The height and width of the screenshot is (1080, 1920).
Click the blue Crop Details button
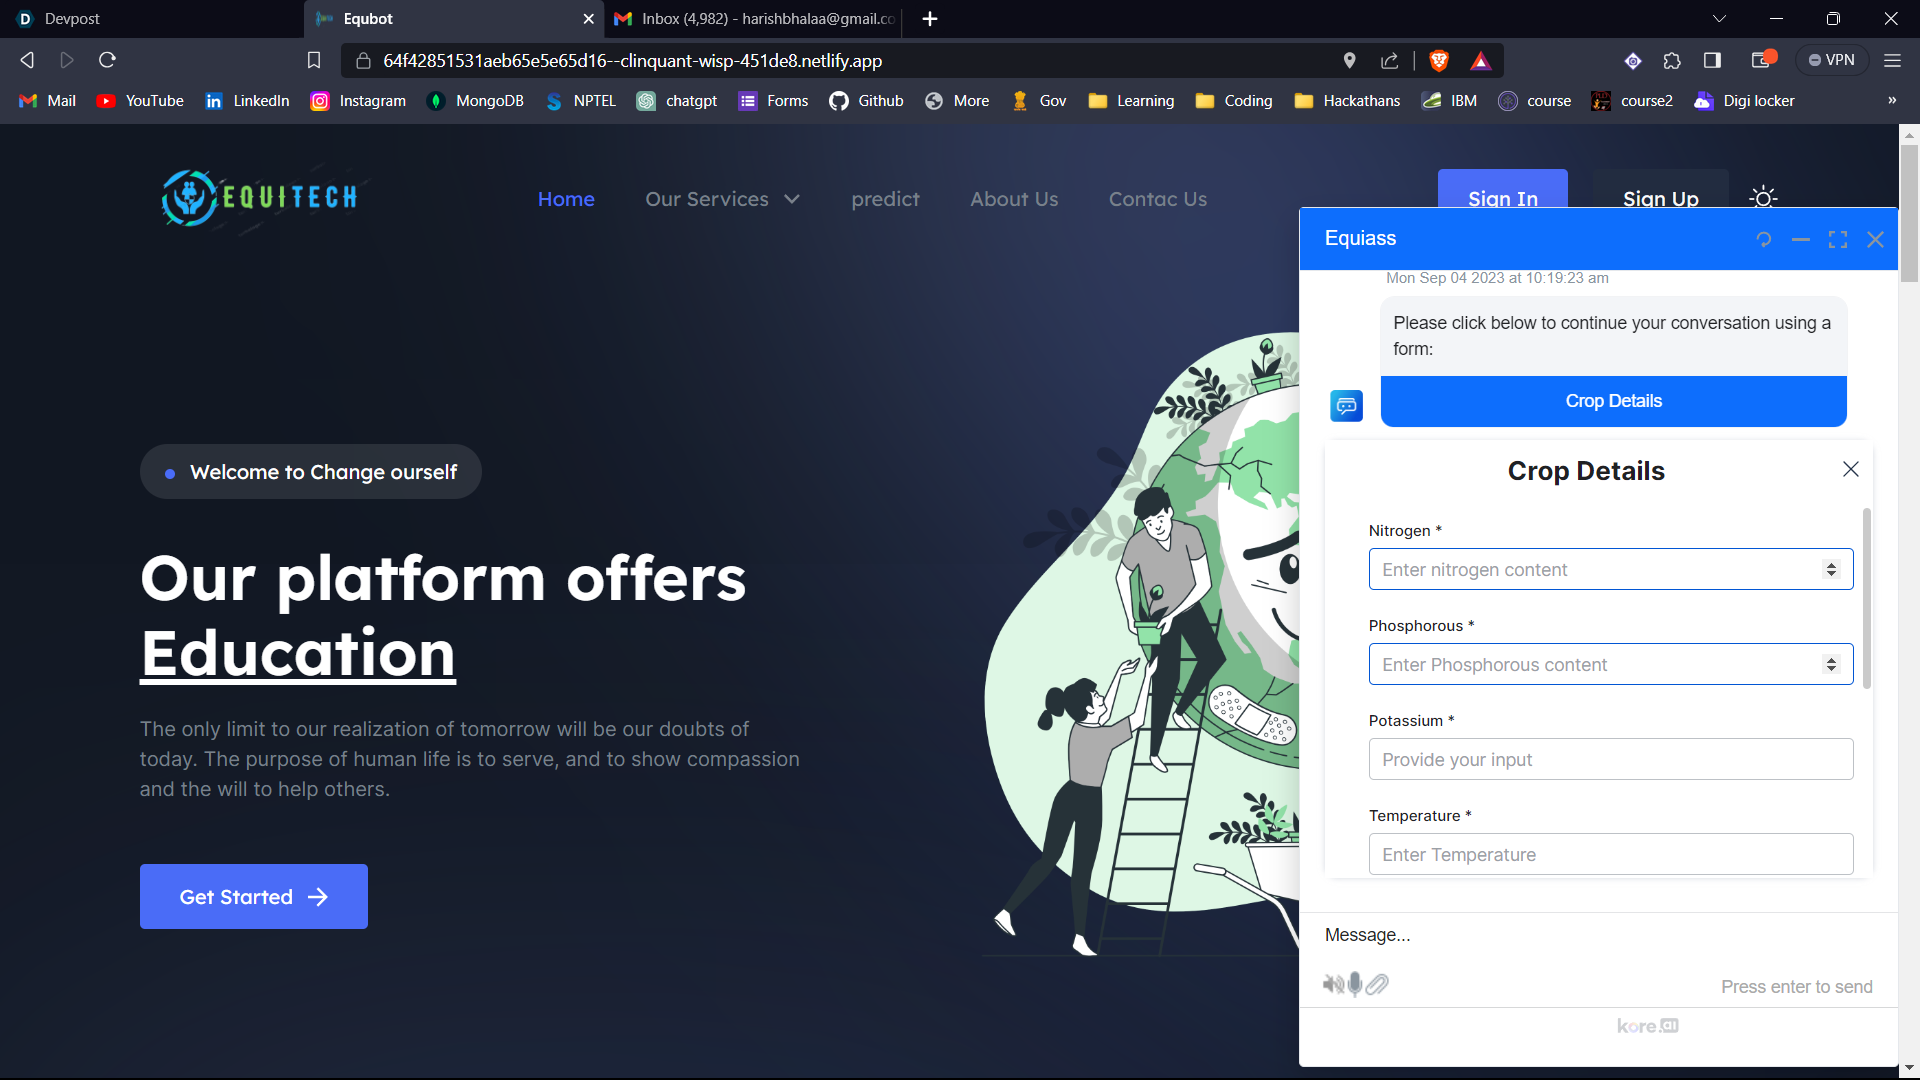coord(1613,401)
